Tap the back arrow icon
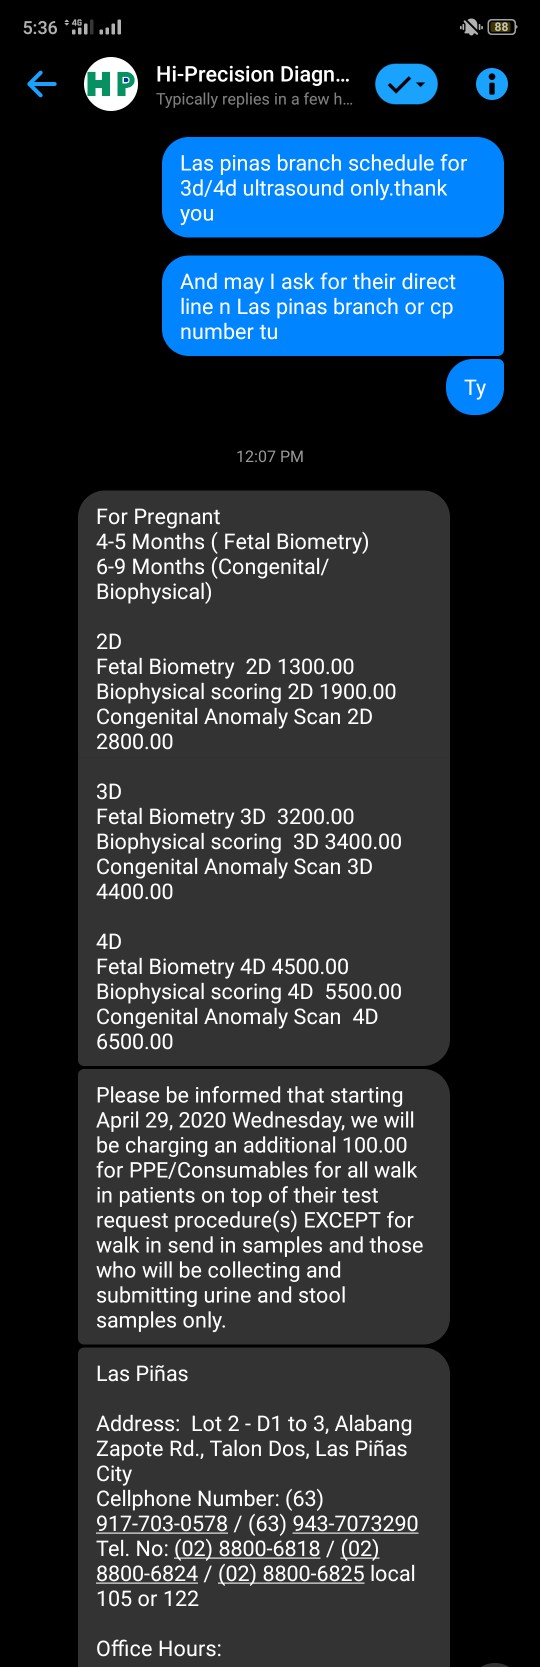This screenshot has height=1667, width=540. pos(41,84)
